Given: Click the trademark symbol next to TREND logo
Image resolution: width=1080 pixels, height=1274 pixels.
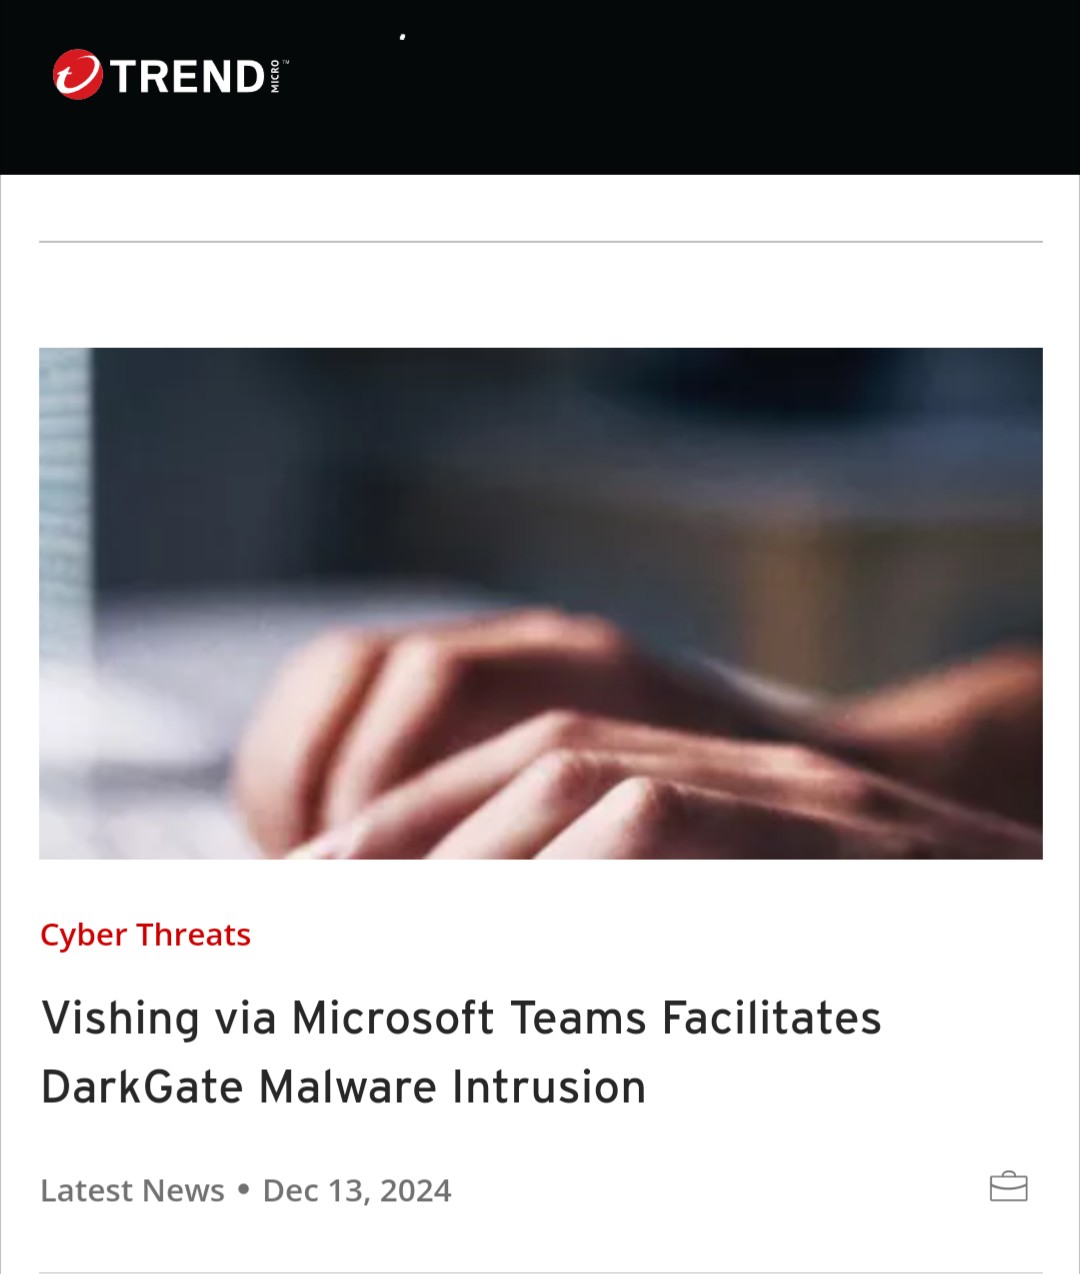Looking at the screenshot, I should click(x=285, y=62).
